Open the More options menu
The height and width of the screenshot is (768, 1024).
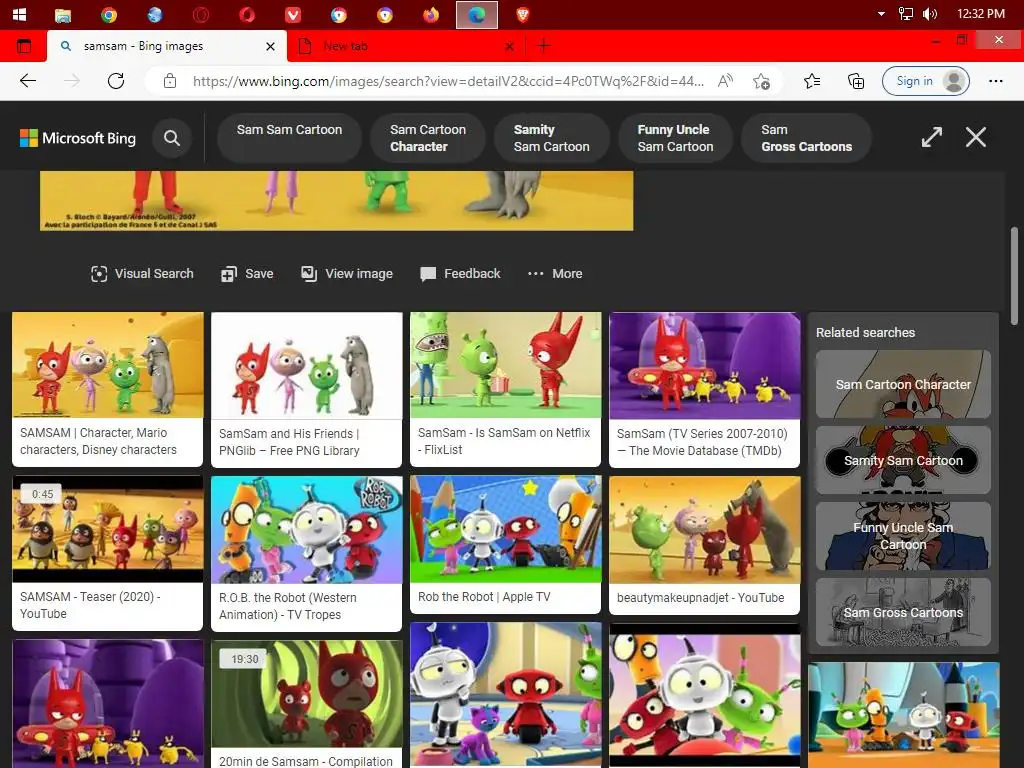coord(555,274)
